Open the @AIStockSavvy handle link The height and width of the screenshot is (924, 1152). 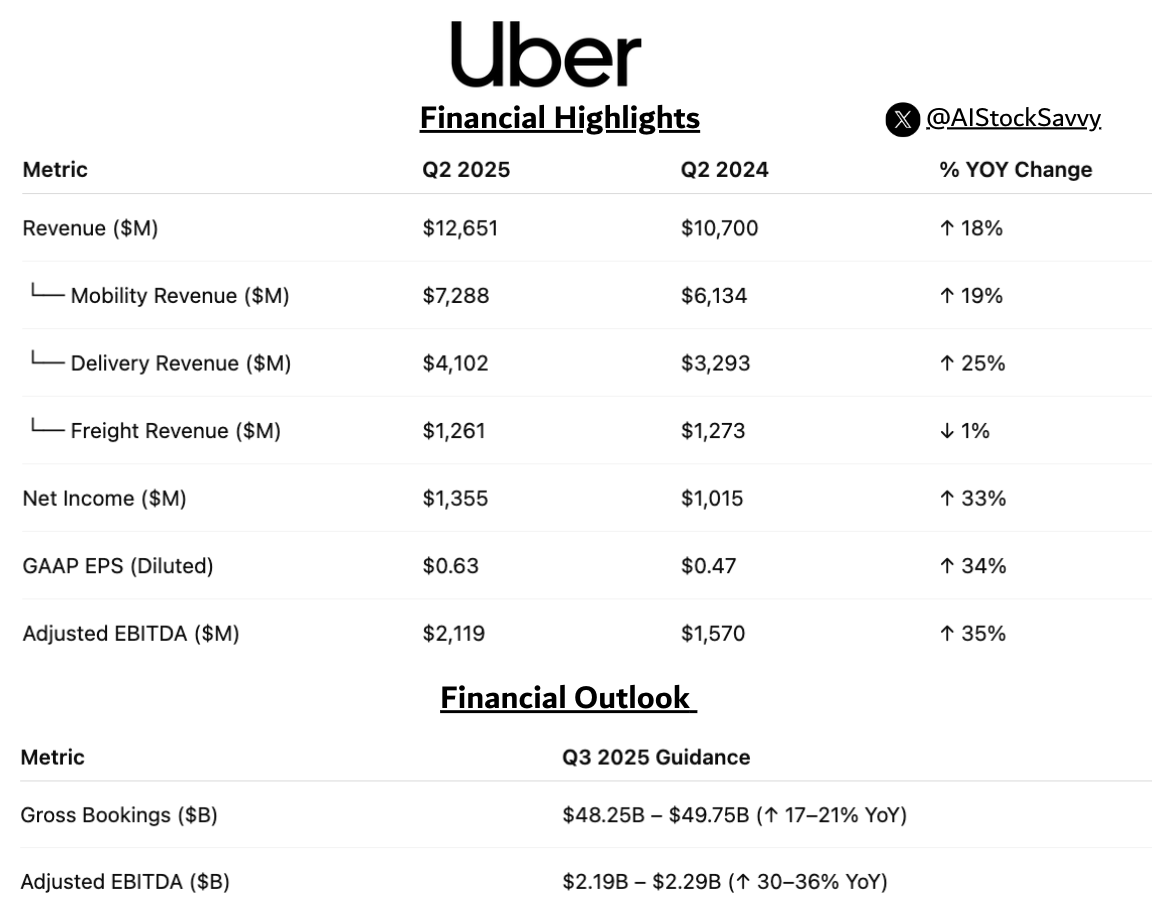(1013, 118)
